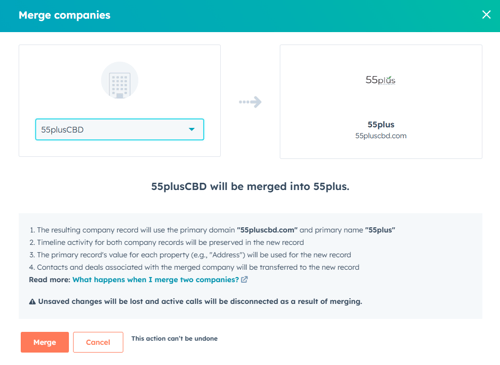
Task: Click note 1 about the primary domain
Action: pyautogui.click(x=212, y=230)
